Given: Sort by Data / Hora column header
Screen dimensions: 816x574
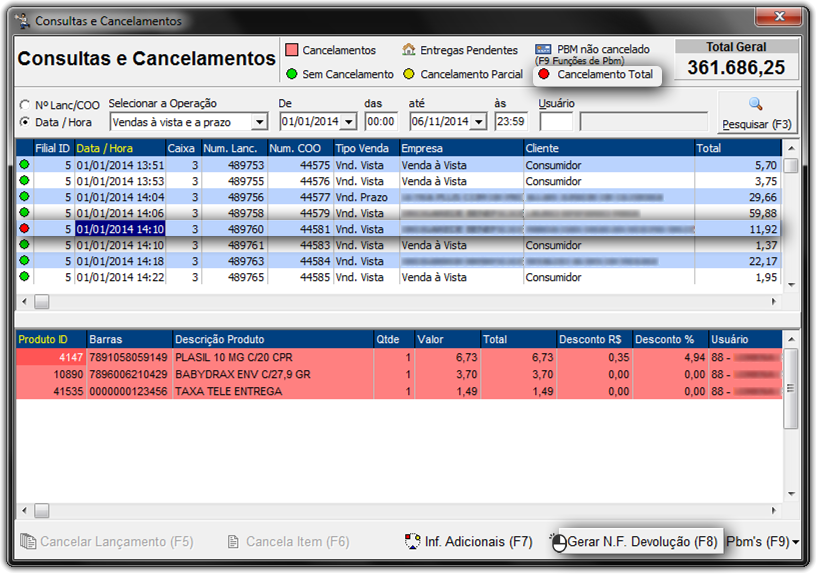Looking at the screenshot, I should [x=120, y=148].
